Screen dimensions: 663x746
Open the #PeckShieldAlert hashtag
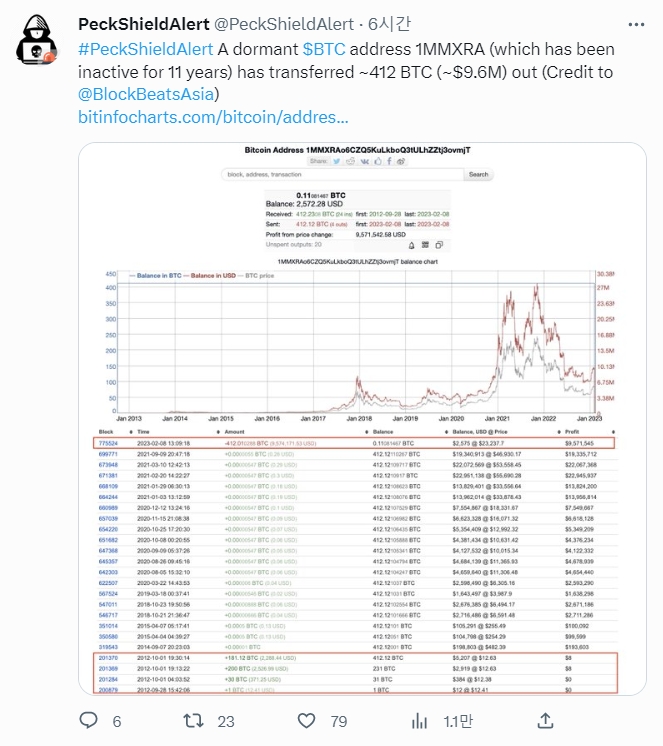(x=147, y=48)
